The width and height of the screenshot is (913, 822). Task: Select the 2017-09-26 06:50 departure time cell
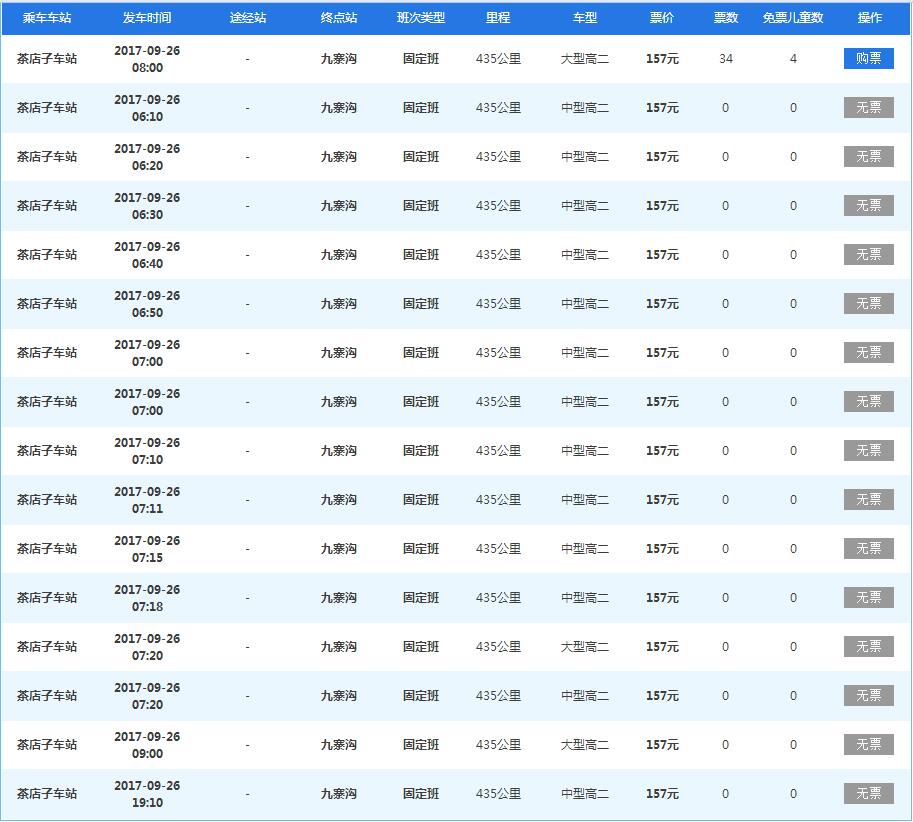pyautogui.click(x=147, y=304)
